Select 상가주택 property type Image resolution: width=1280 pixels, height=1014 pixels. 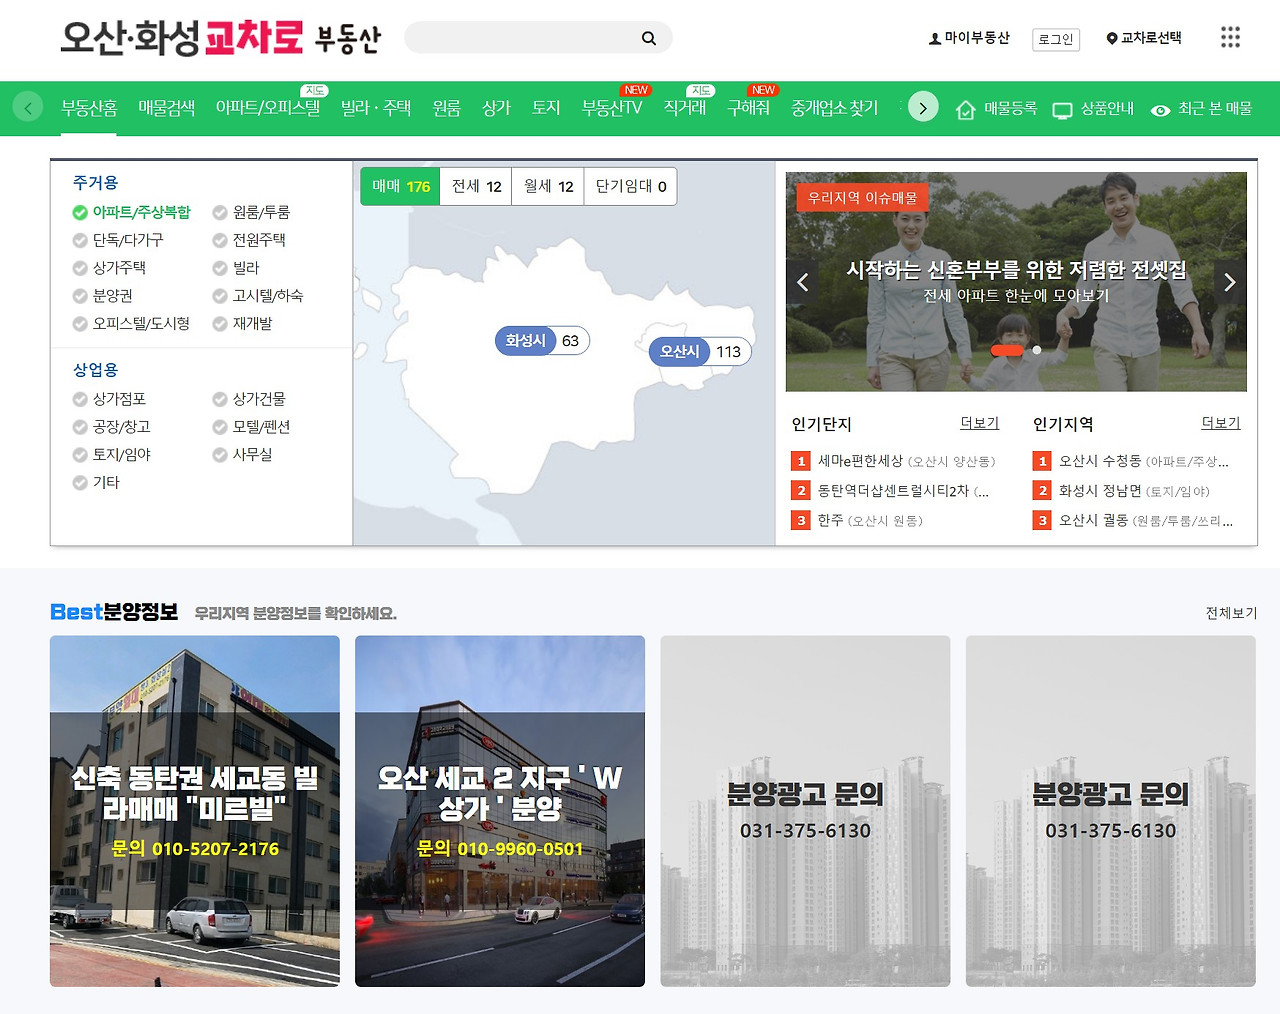click(x=109, y=268)
